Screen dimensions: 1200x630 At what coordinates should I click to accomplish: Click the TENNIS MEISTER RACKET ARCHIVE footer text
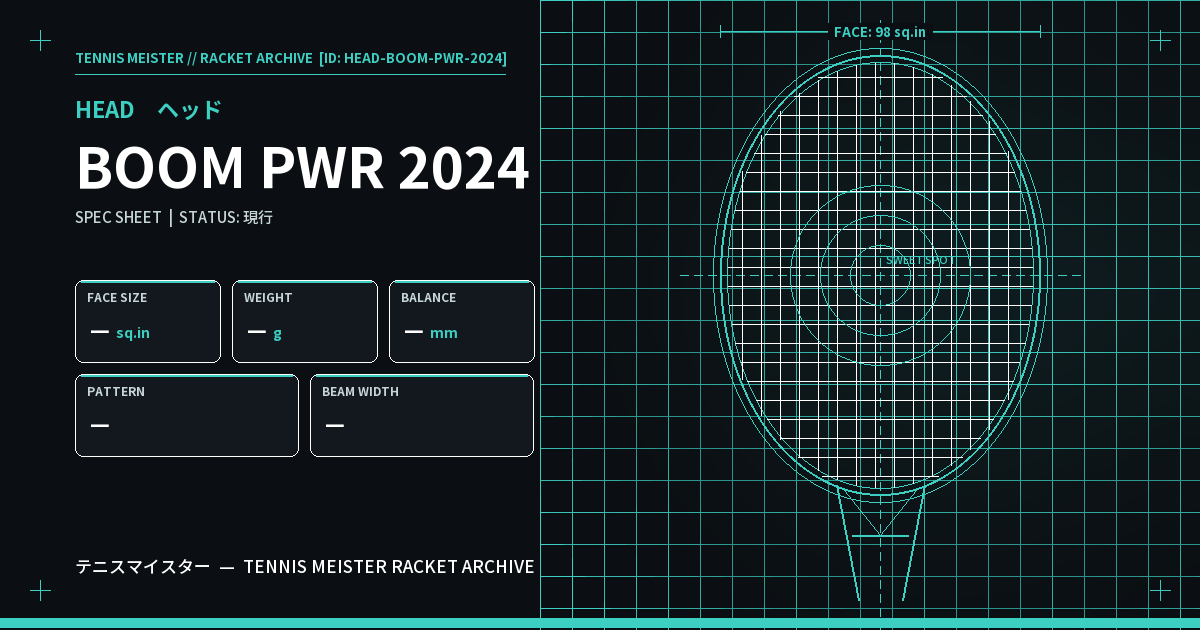tap(389, 567)
